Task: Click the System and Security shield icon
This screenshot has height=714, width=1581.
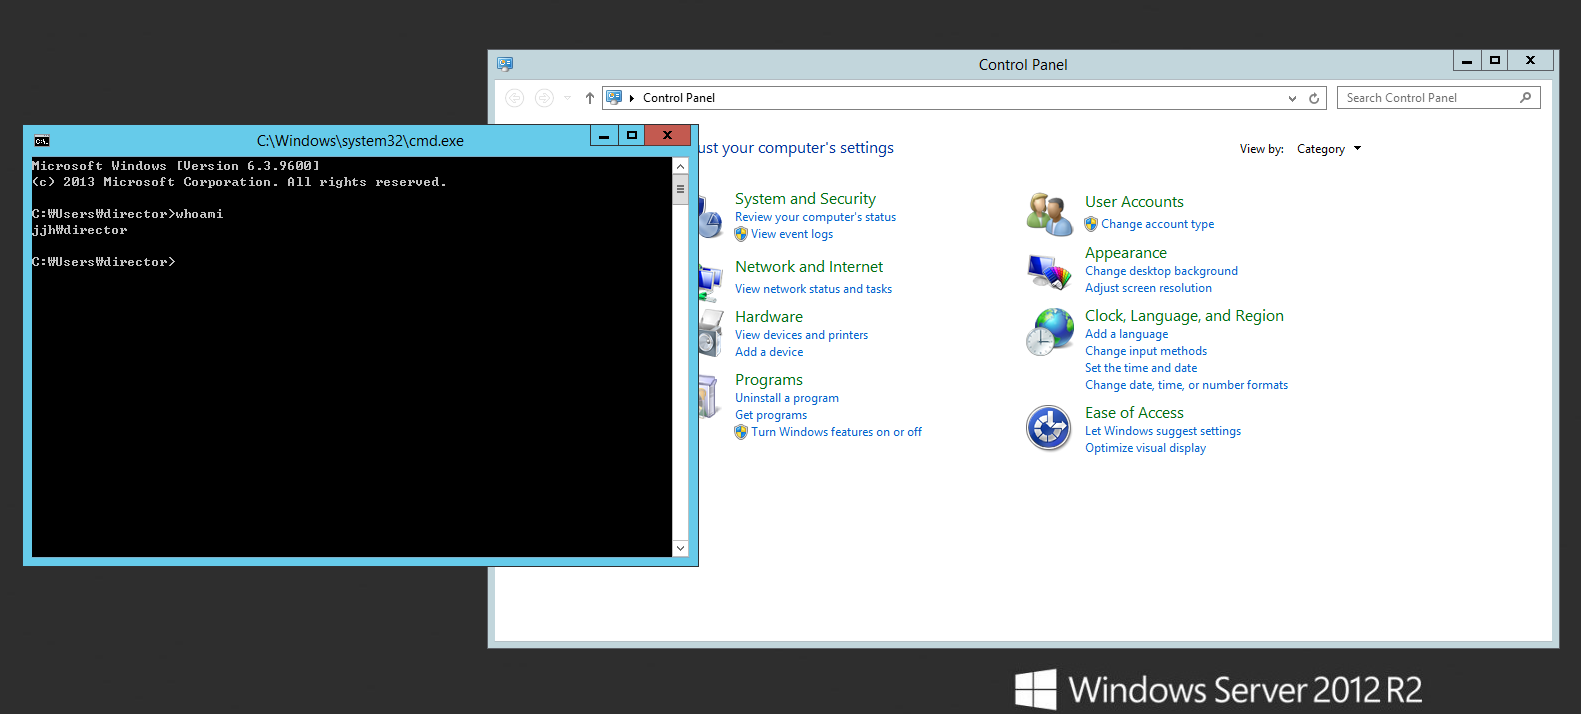Action: (710, 217)
